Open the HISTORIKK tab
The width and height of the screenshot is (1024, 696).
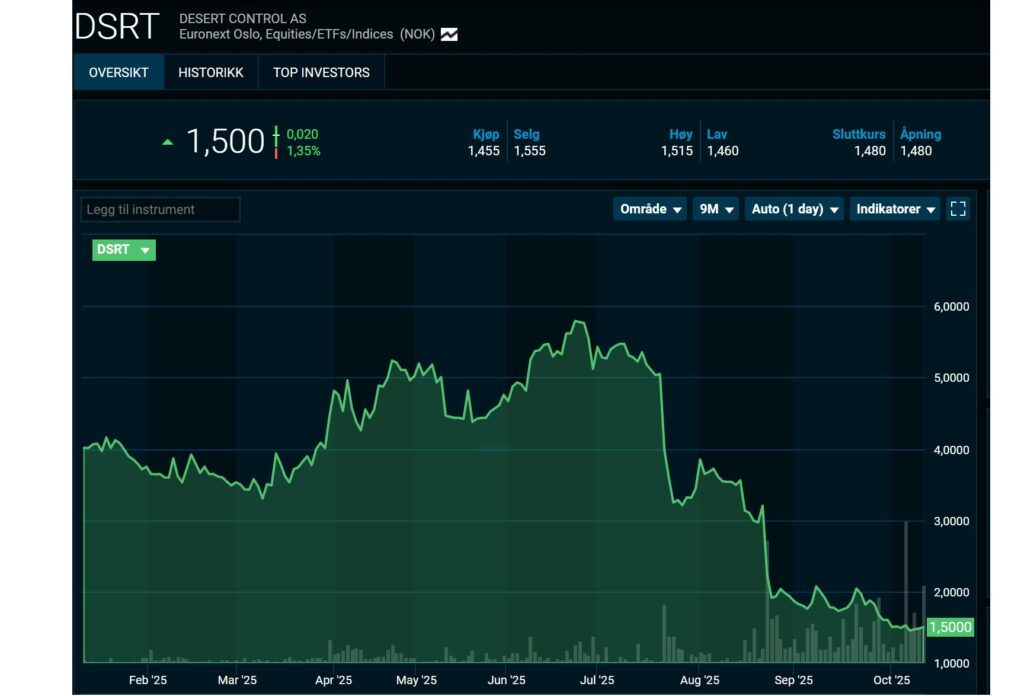pyautogui.click(x=211, y=72)
